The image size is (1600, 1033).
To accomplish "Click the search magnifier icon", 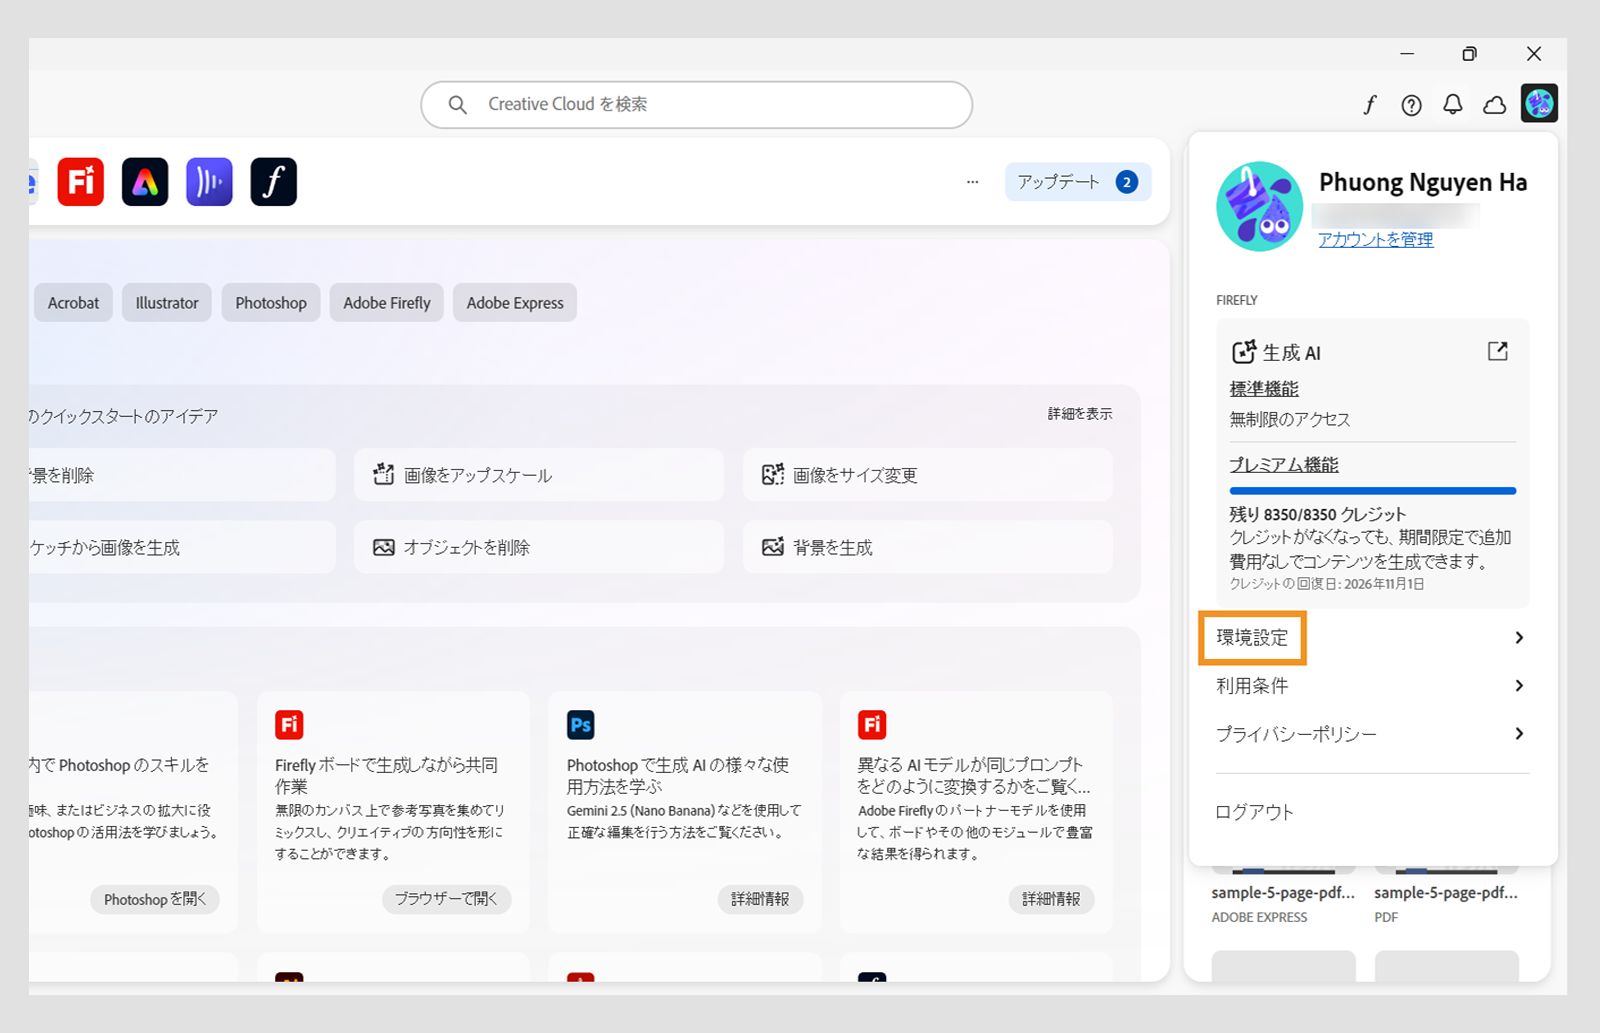I will tap(457, 105).
